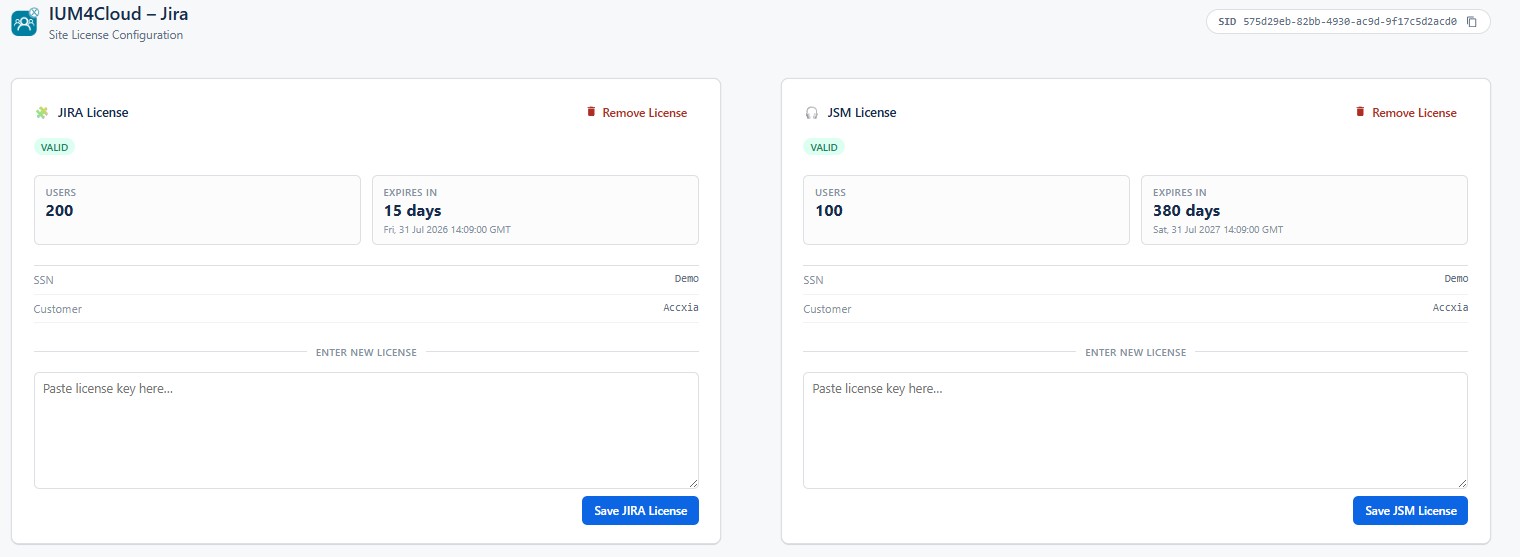Remove the JSM license
Viewport: 1520px width, 557px height.
tap(1406, 113)
